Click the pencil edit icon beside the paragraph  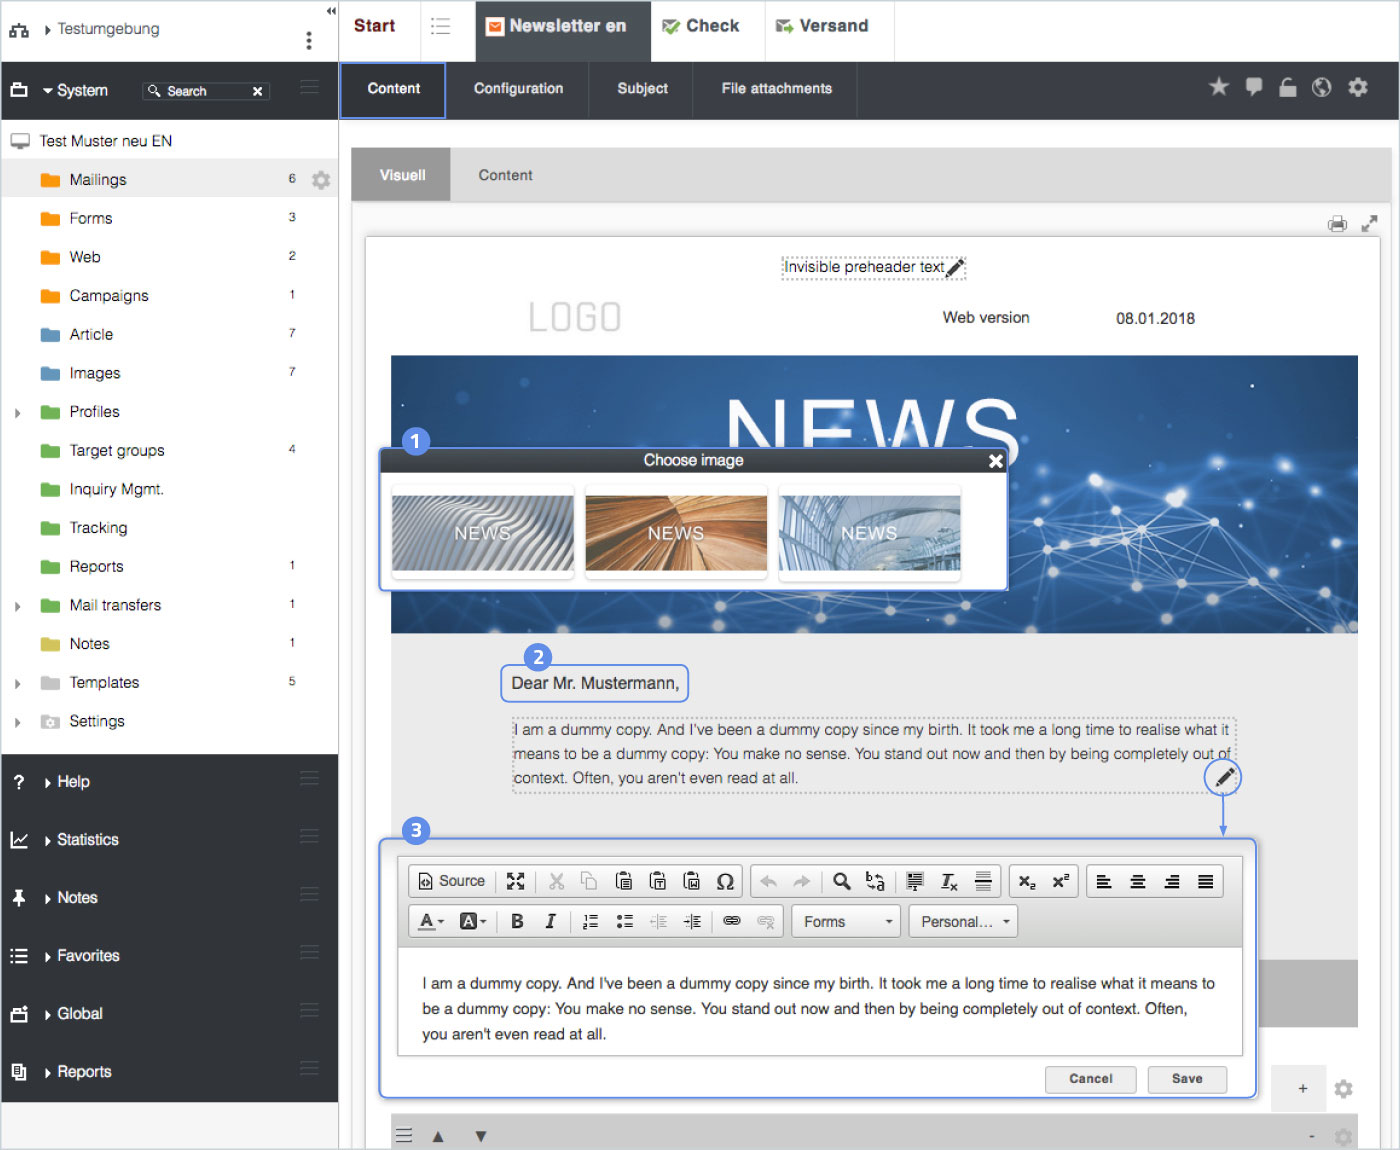[x=1223, y=777]
